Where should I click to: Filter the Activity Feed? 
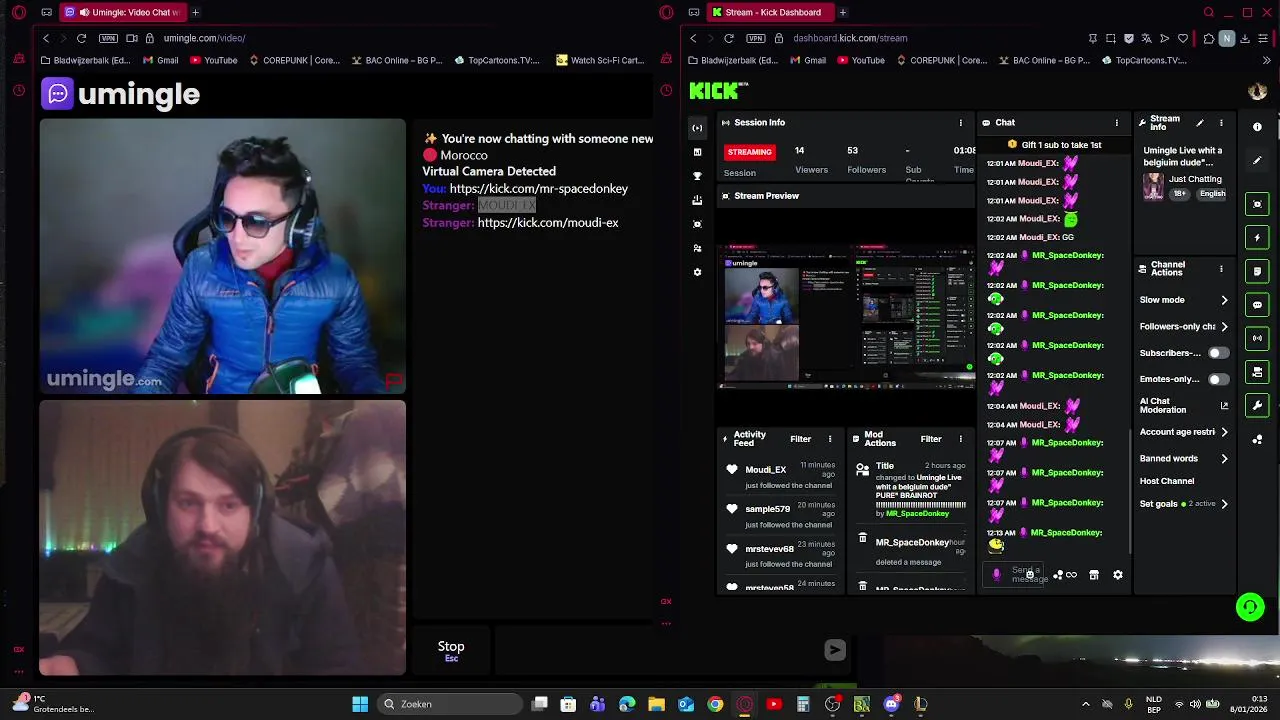[x=800, y=439]
